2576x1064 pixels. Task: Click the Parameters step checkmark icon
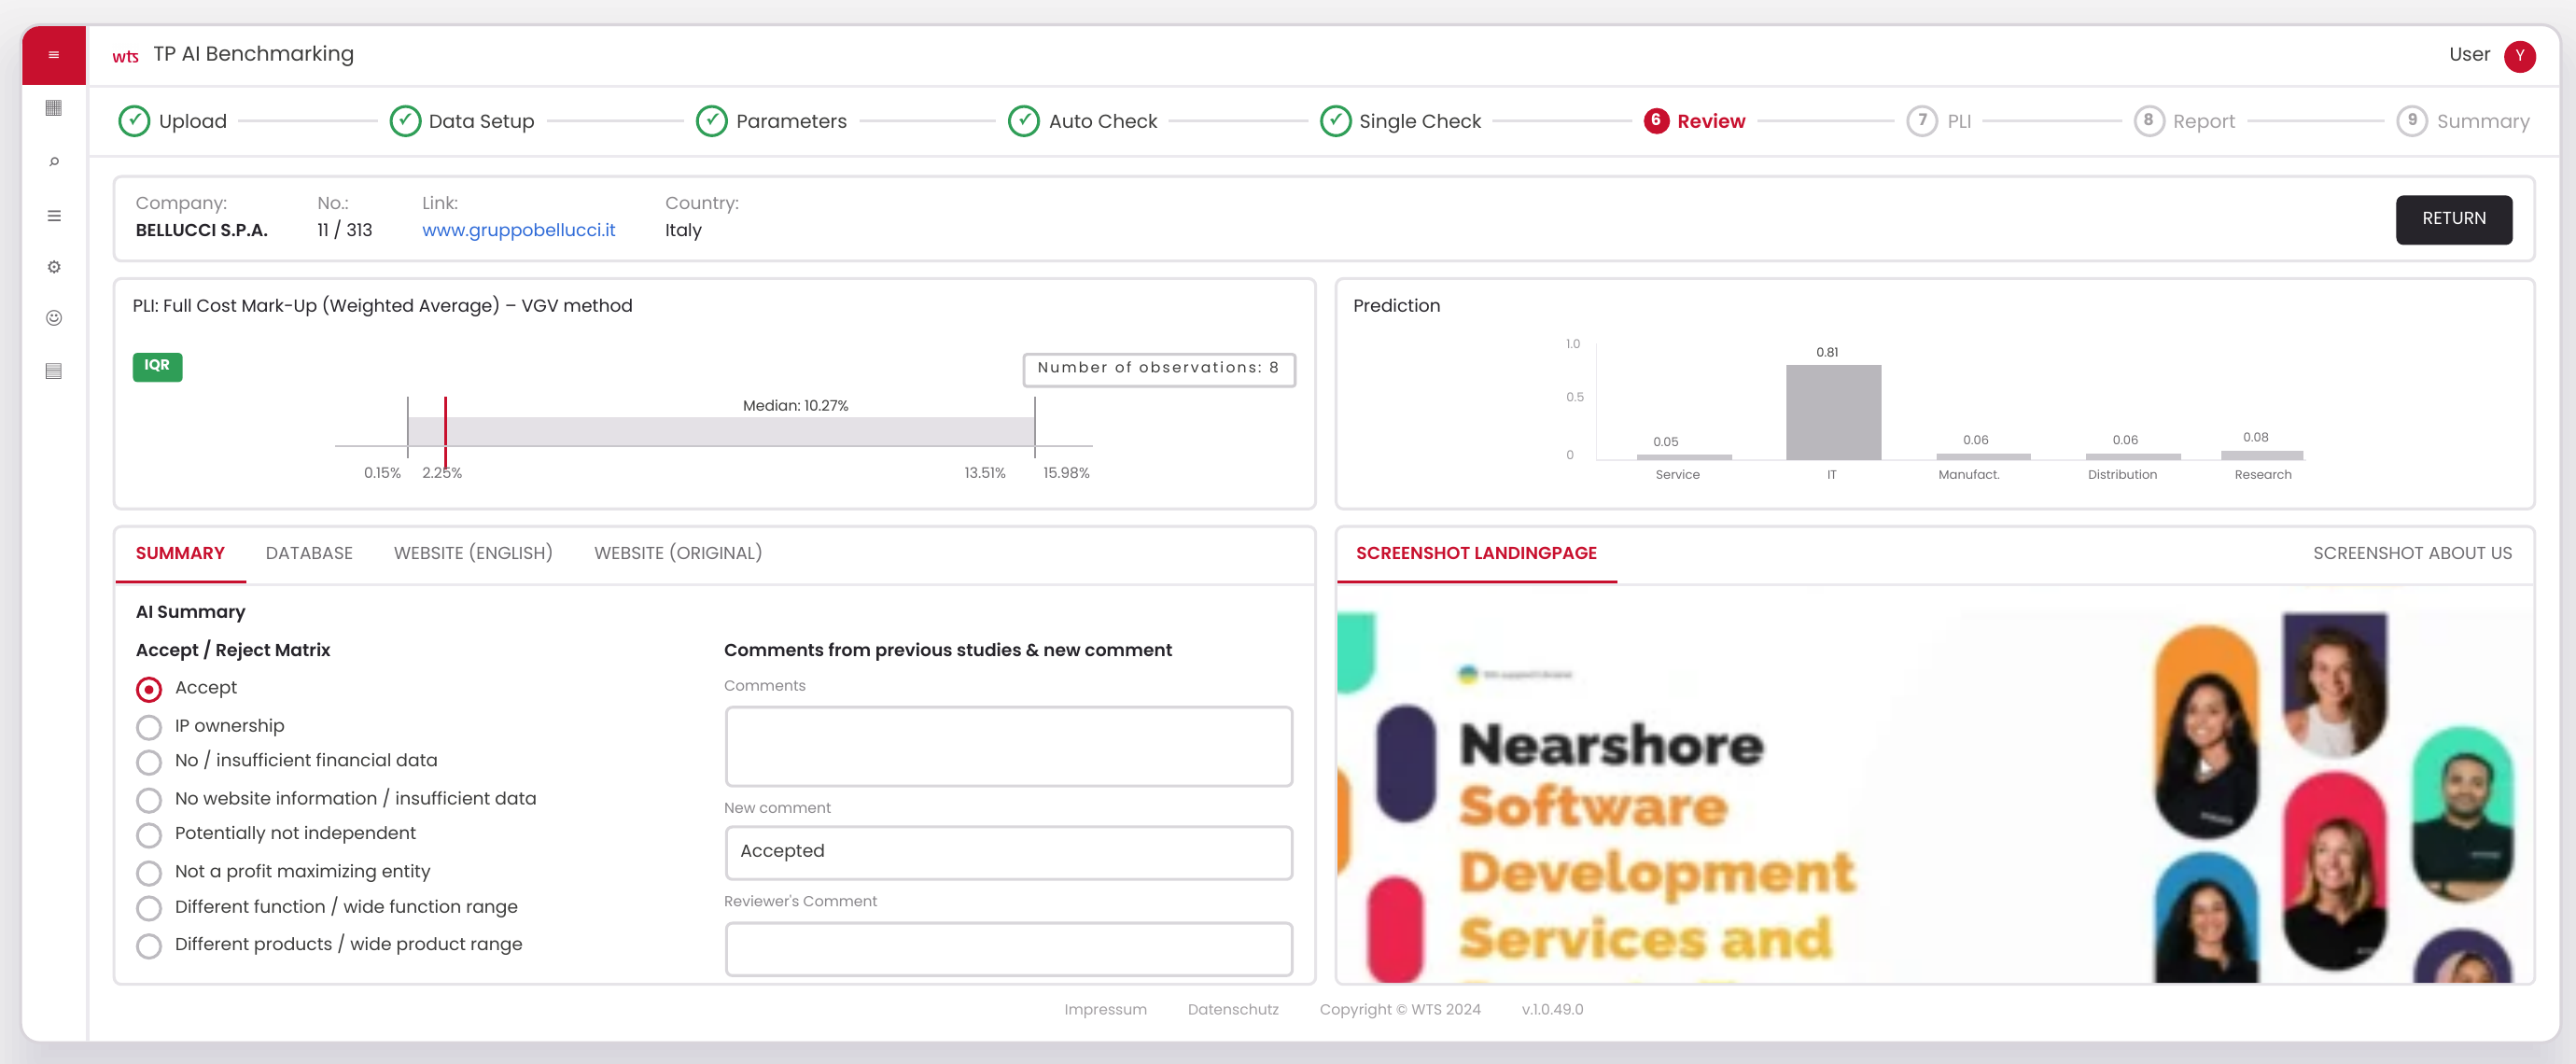pos(711,121)
